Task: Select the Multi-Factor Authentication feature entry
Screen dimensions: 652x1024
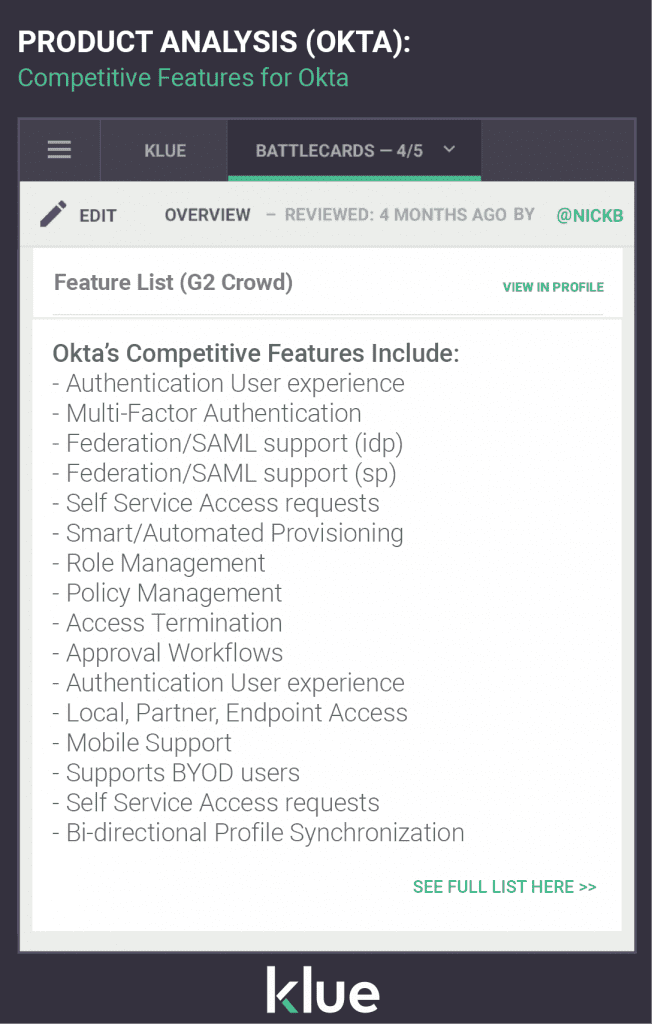Action: click(213, 413)
